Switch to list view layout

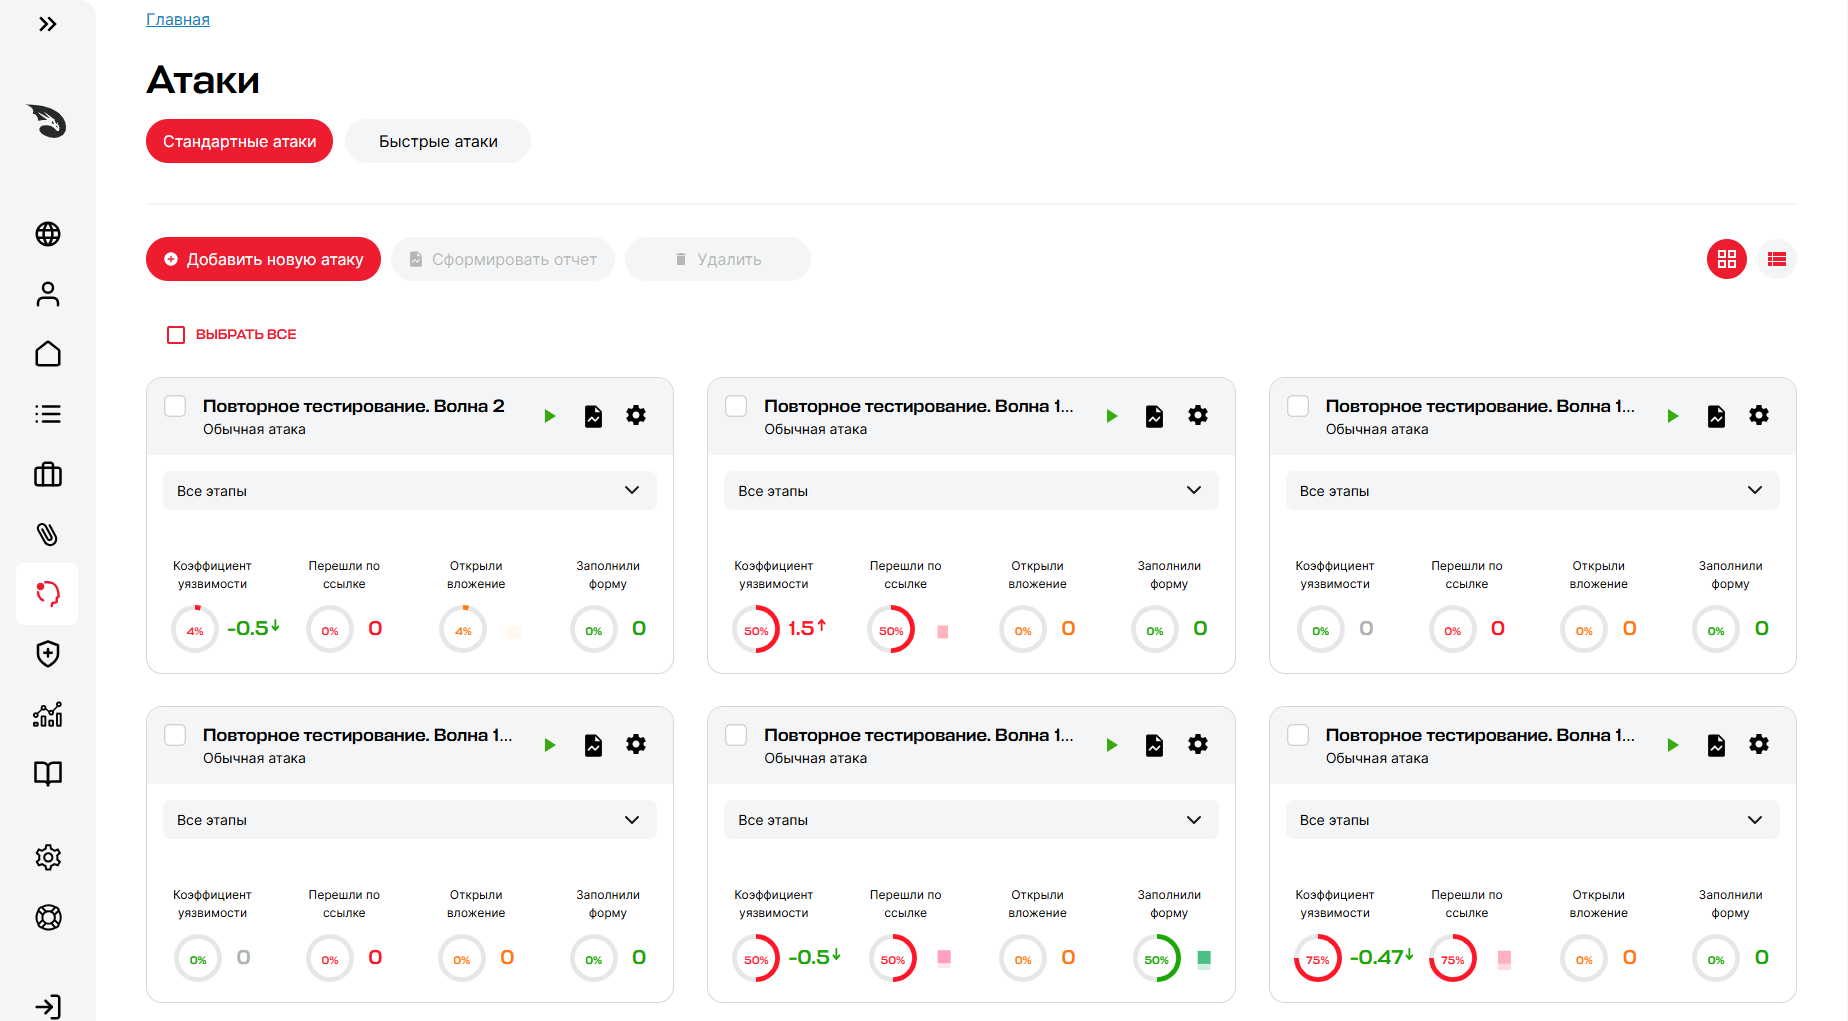point(1777,259)
